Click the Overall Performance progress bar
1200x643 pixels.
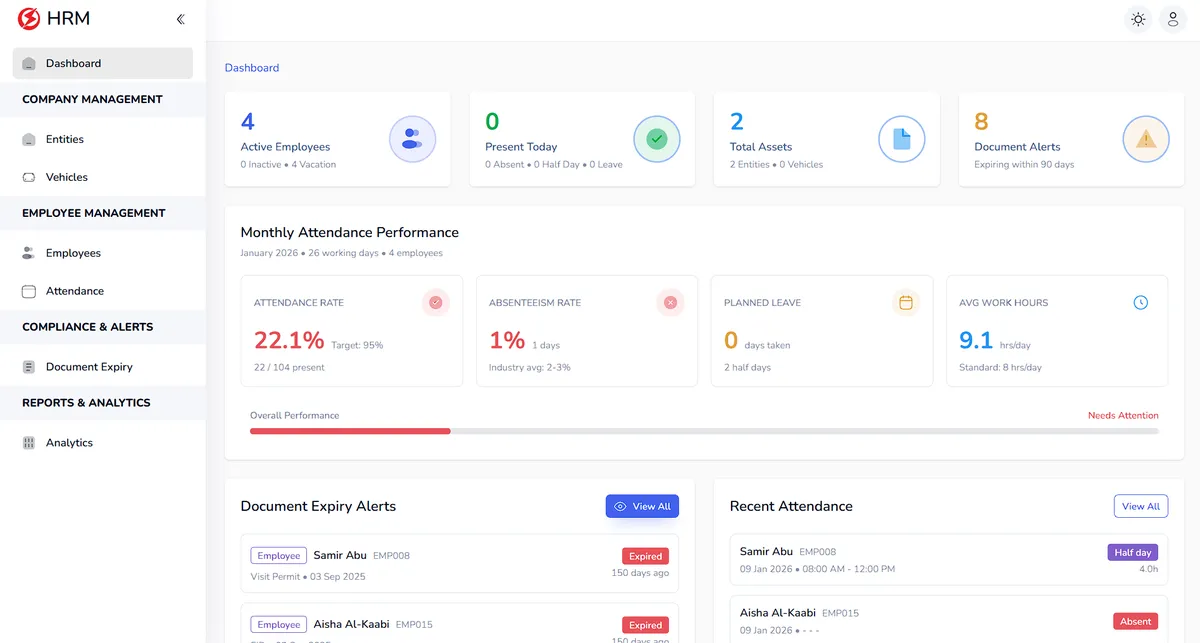coord(704,431)
